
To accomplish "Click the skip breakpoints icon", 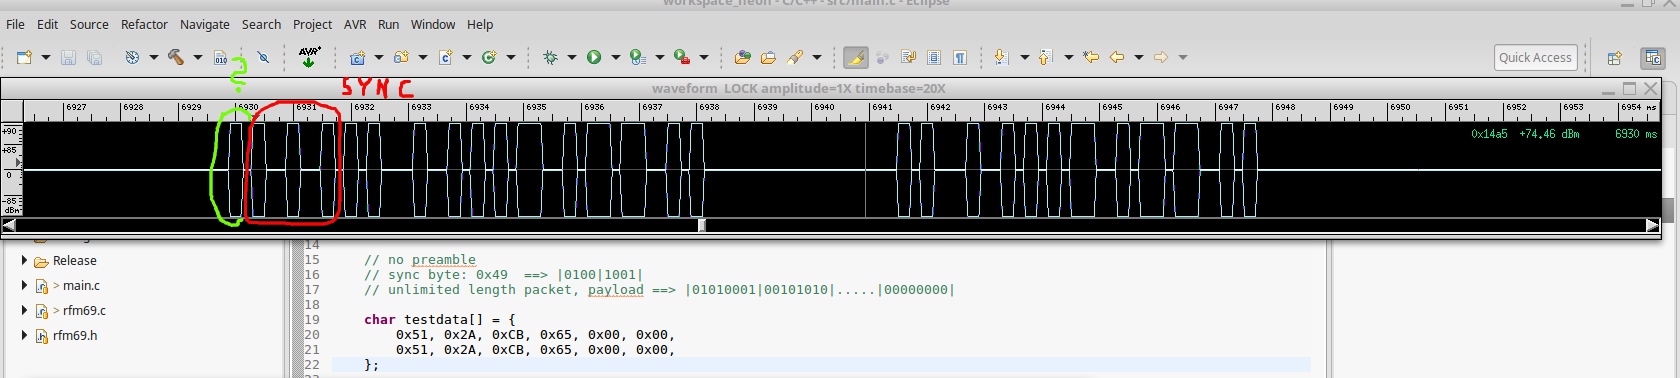I will point(263,57).
